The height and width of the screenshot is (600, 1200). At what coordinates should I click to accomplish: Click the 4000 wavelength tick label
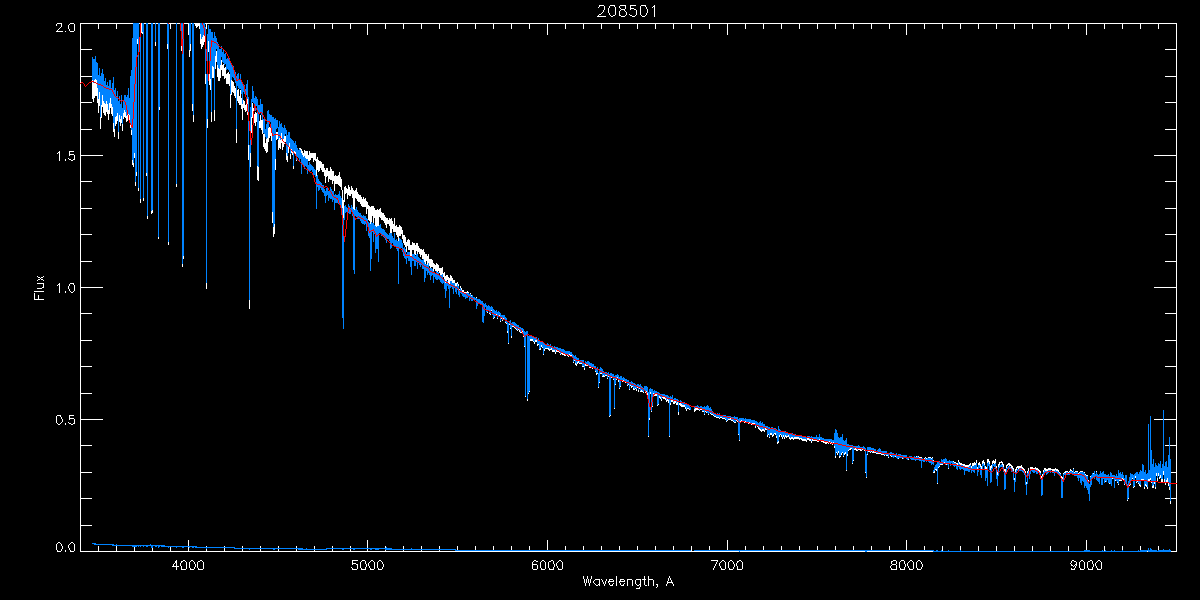coord(188,565)
